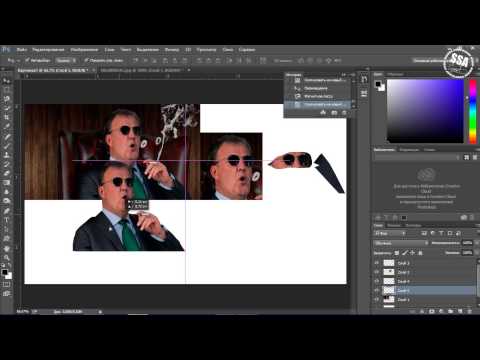Delete layer using Layers panel trash icon
Screen dimensions: 480x360
point(470,311)
